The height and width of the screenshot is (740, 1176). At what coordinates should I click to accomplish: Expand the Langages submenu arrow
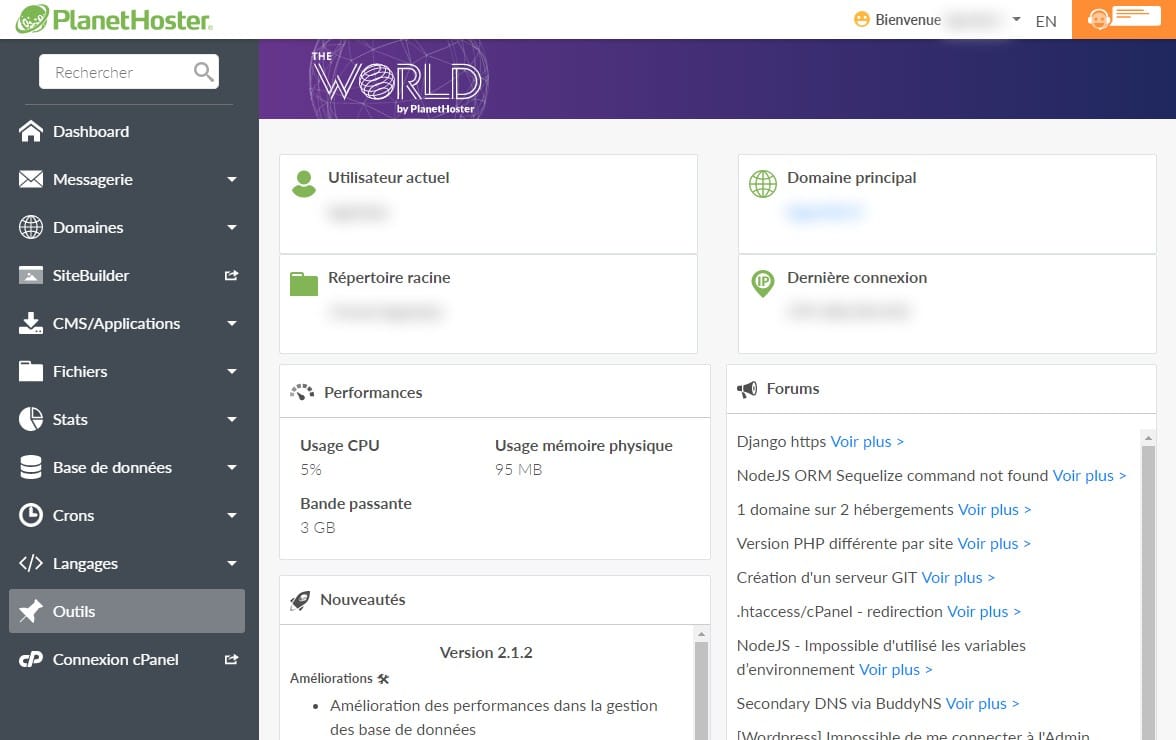(x=232, y=564)
